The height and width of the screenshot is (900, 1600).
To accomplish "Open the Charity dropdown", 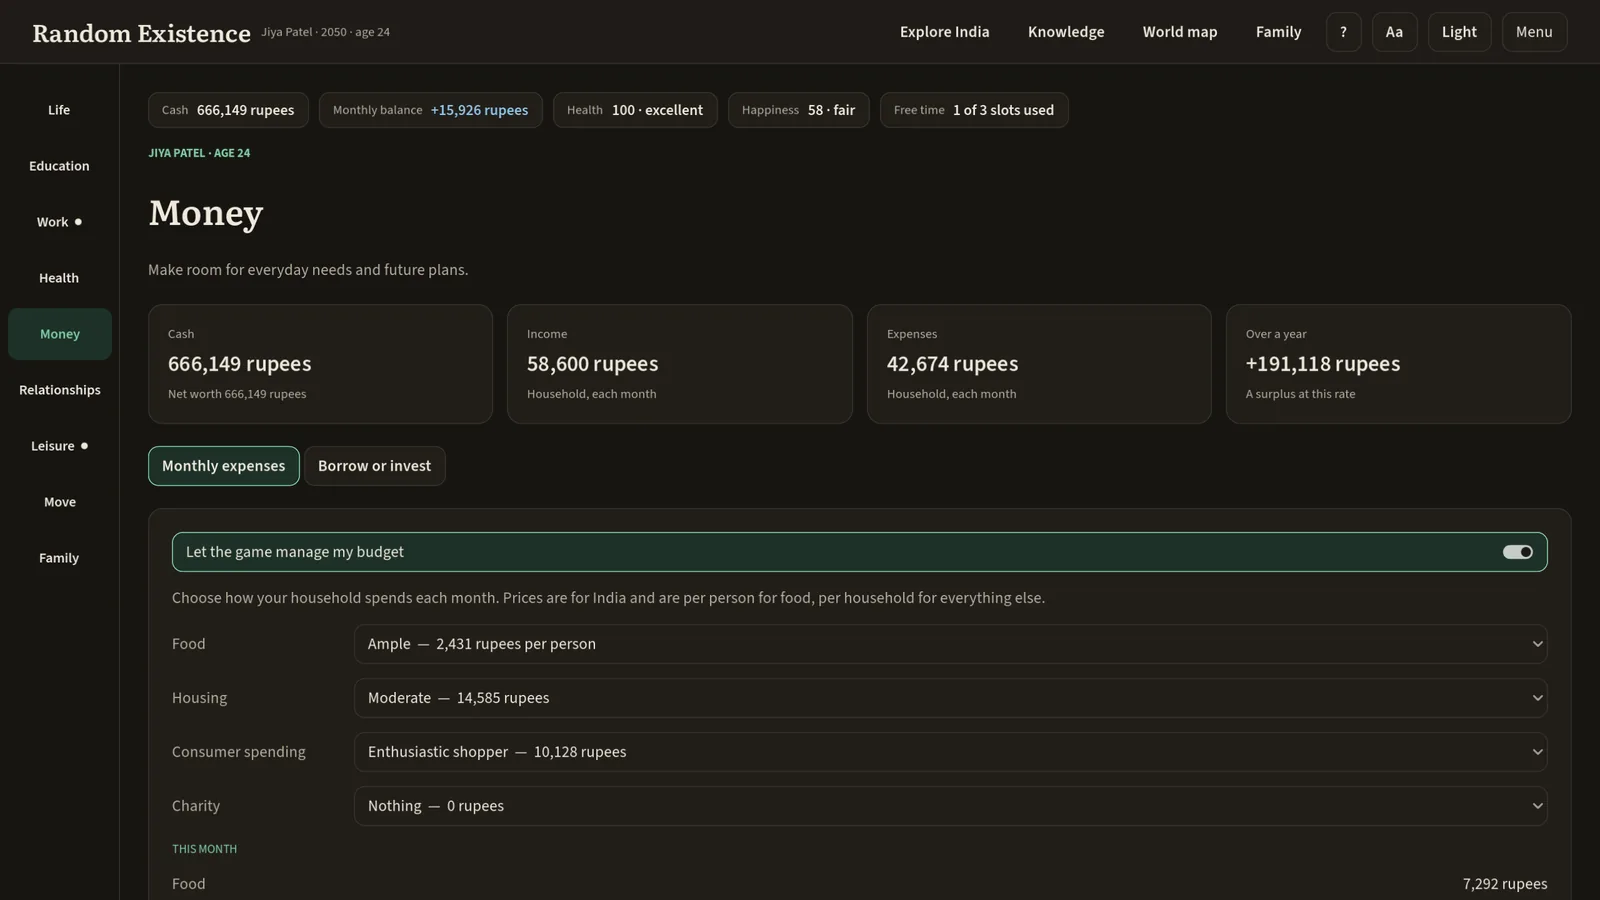I will (950, 806).
